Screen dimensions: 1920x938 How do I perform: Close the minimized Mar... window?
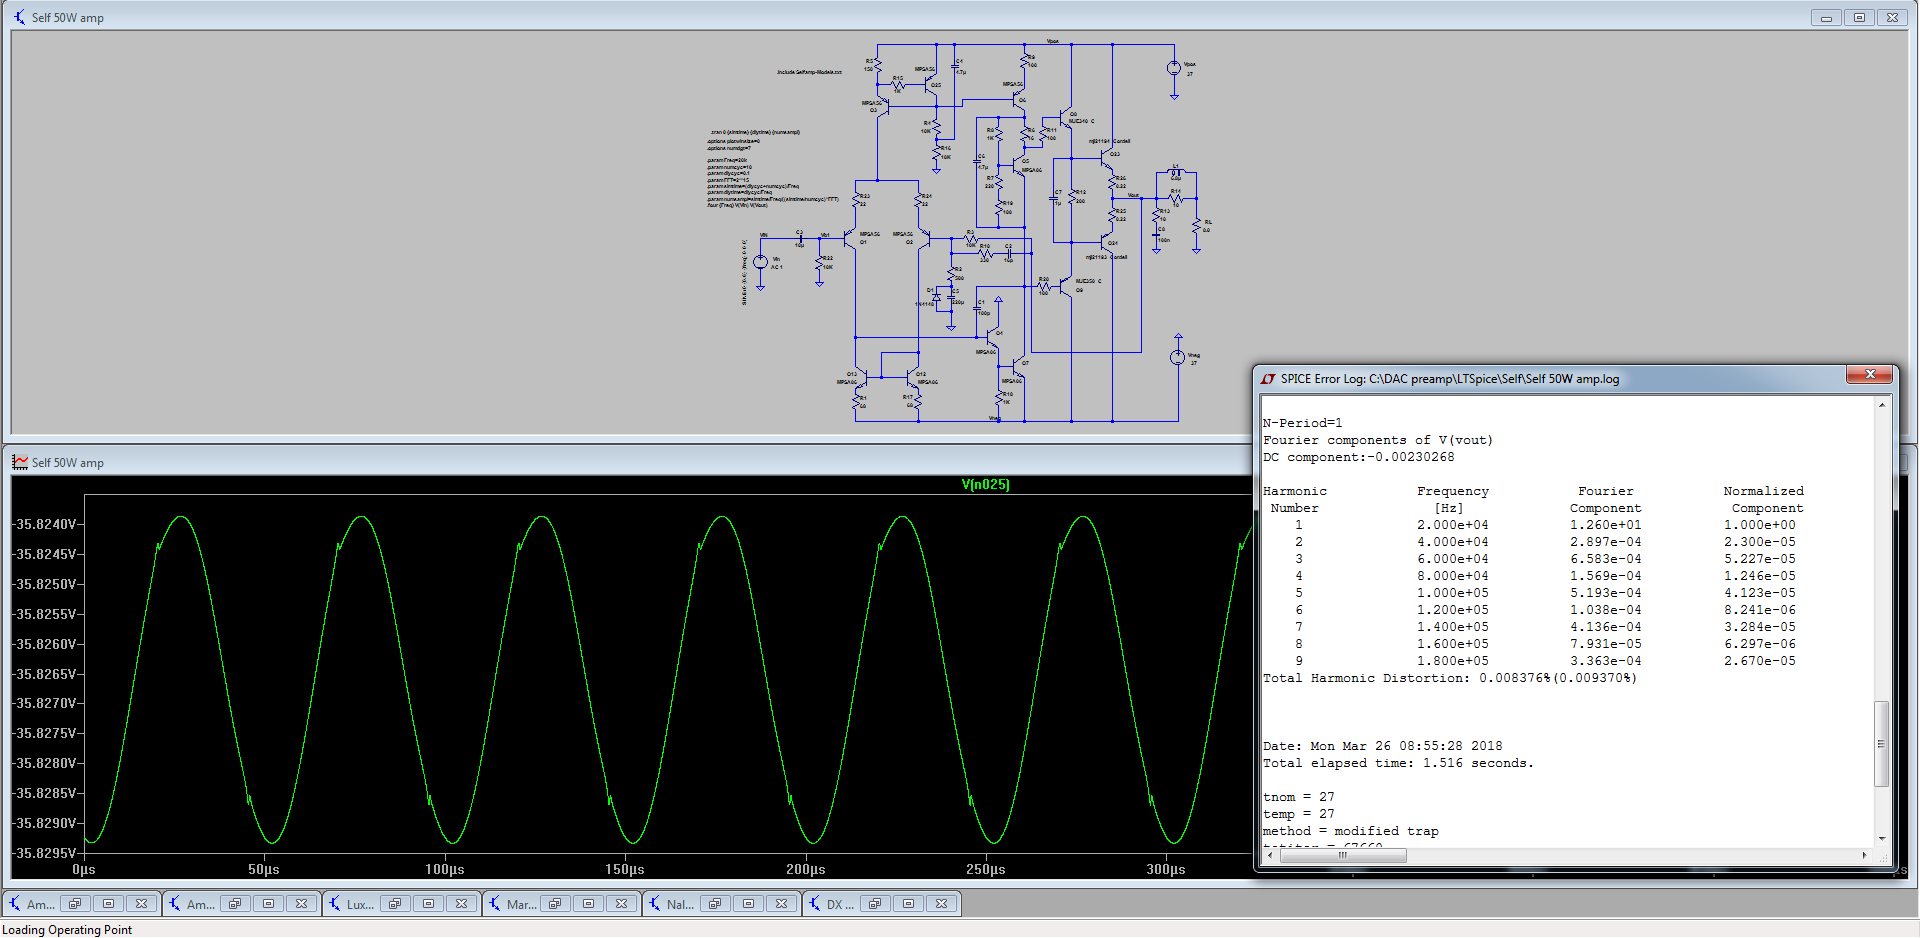coord(622,904)
